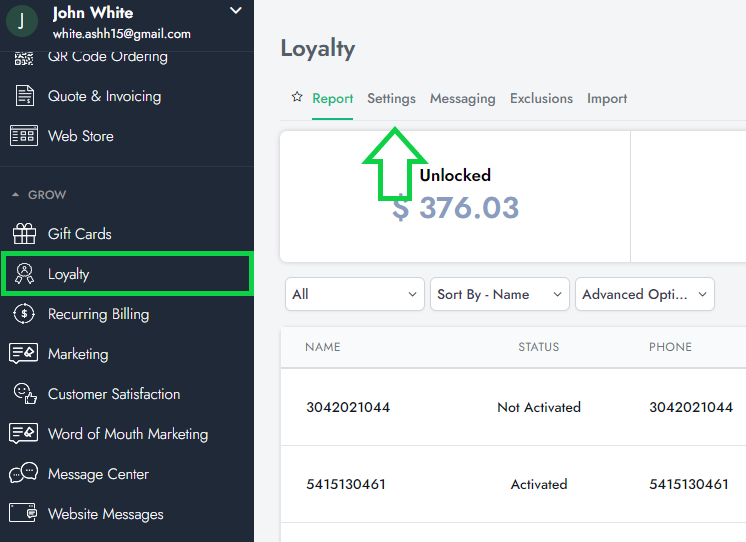Click the Loyalty ribbon icon in sidebar
Viewport: 746px width, 542px height.
[x=24, y=274]
